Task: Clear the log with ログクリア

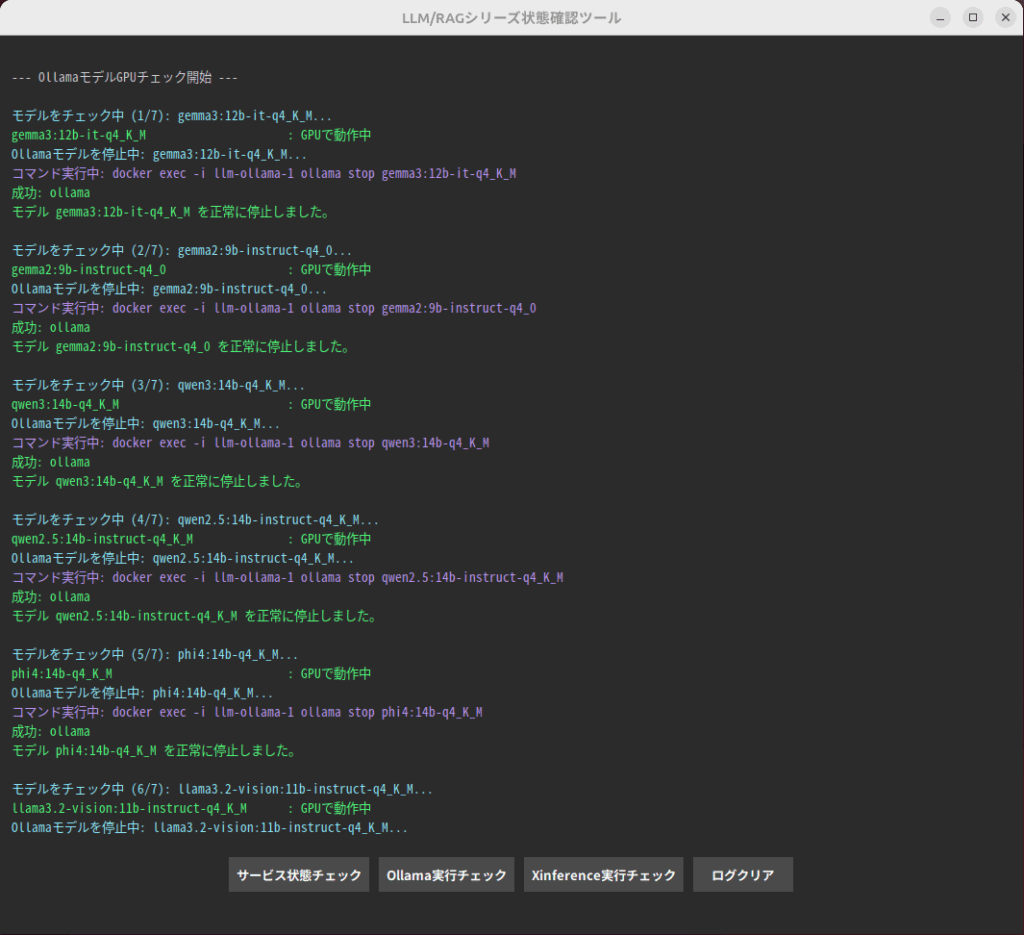Action: [743, 874]
